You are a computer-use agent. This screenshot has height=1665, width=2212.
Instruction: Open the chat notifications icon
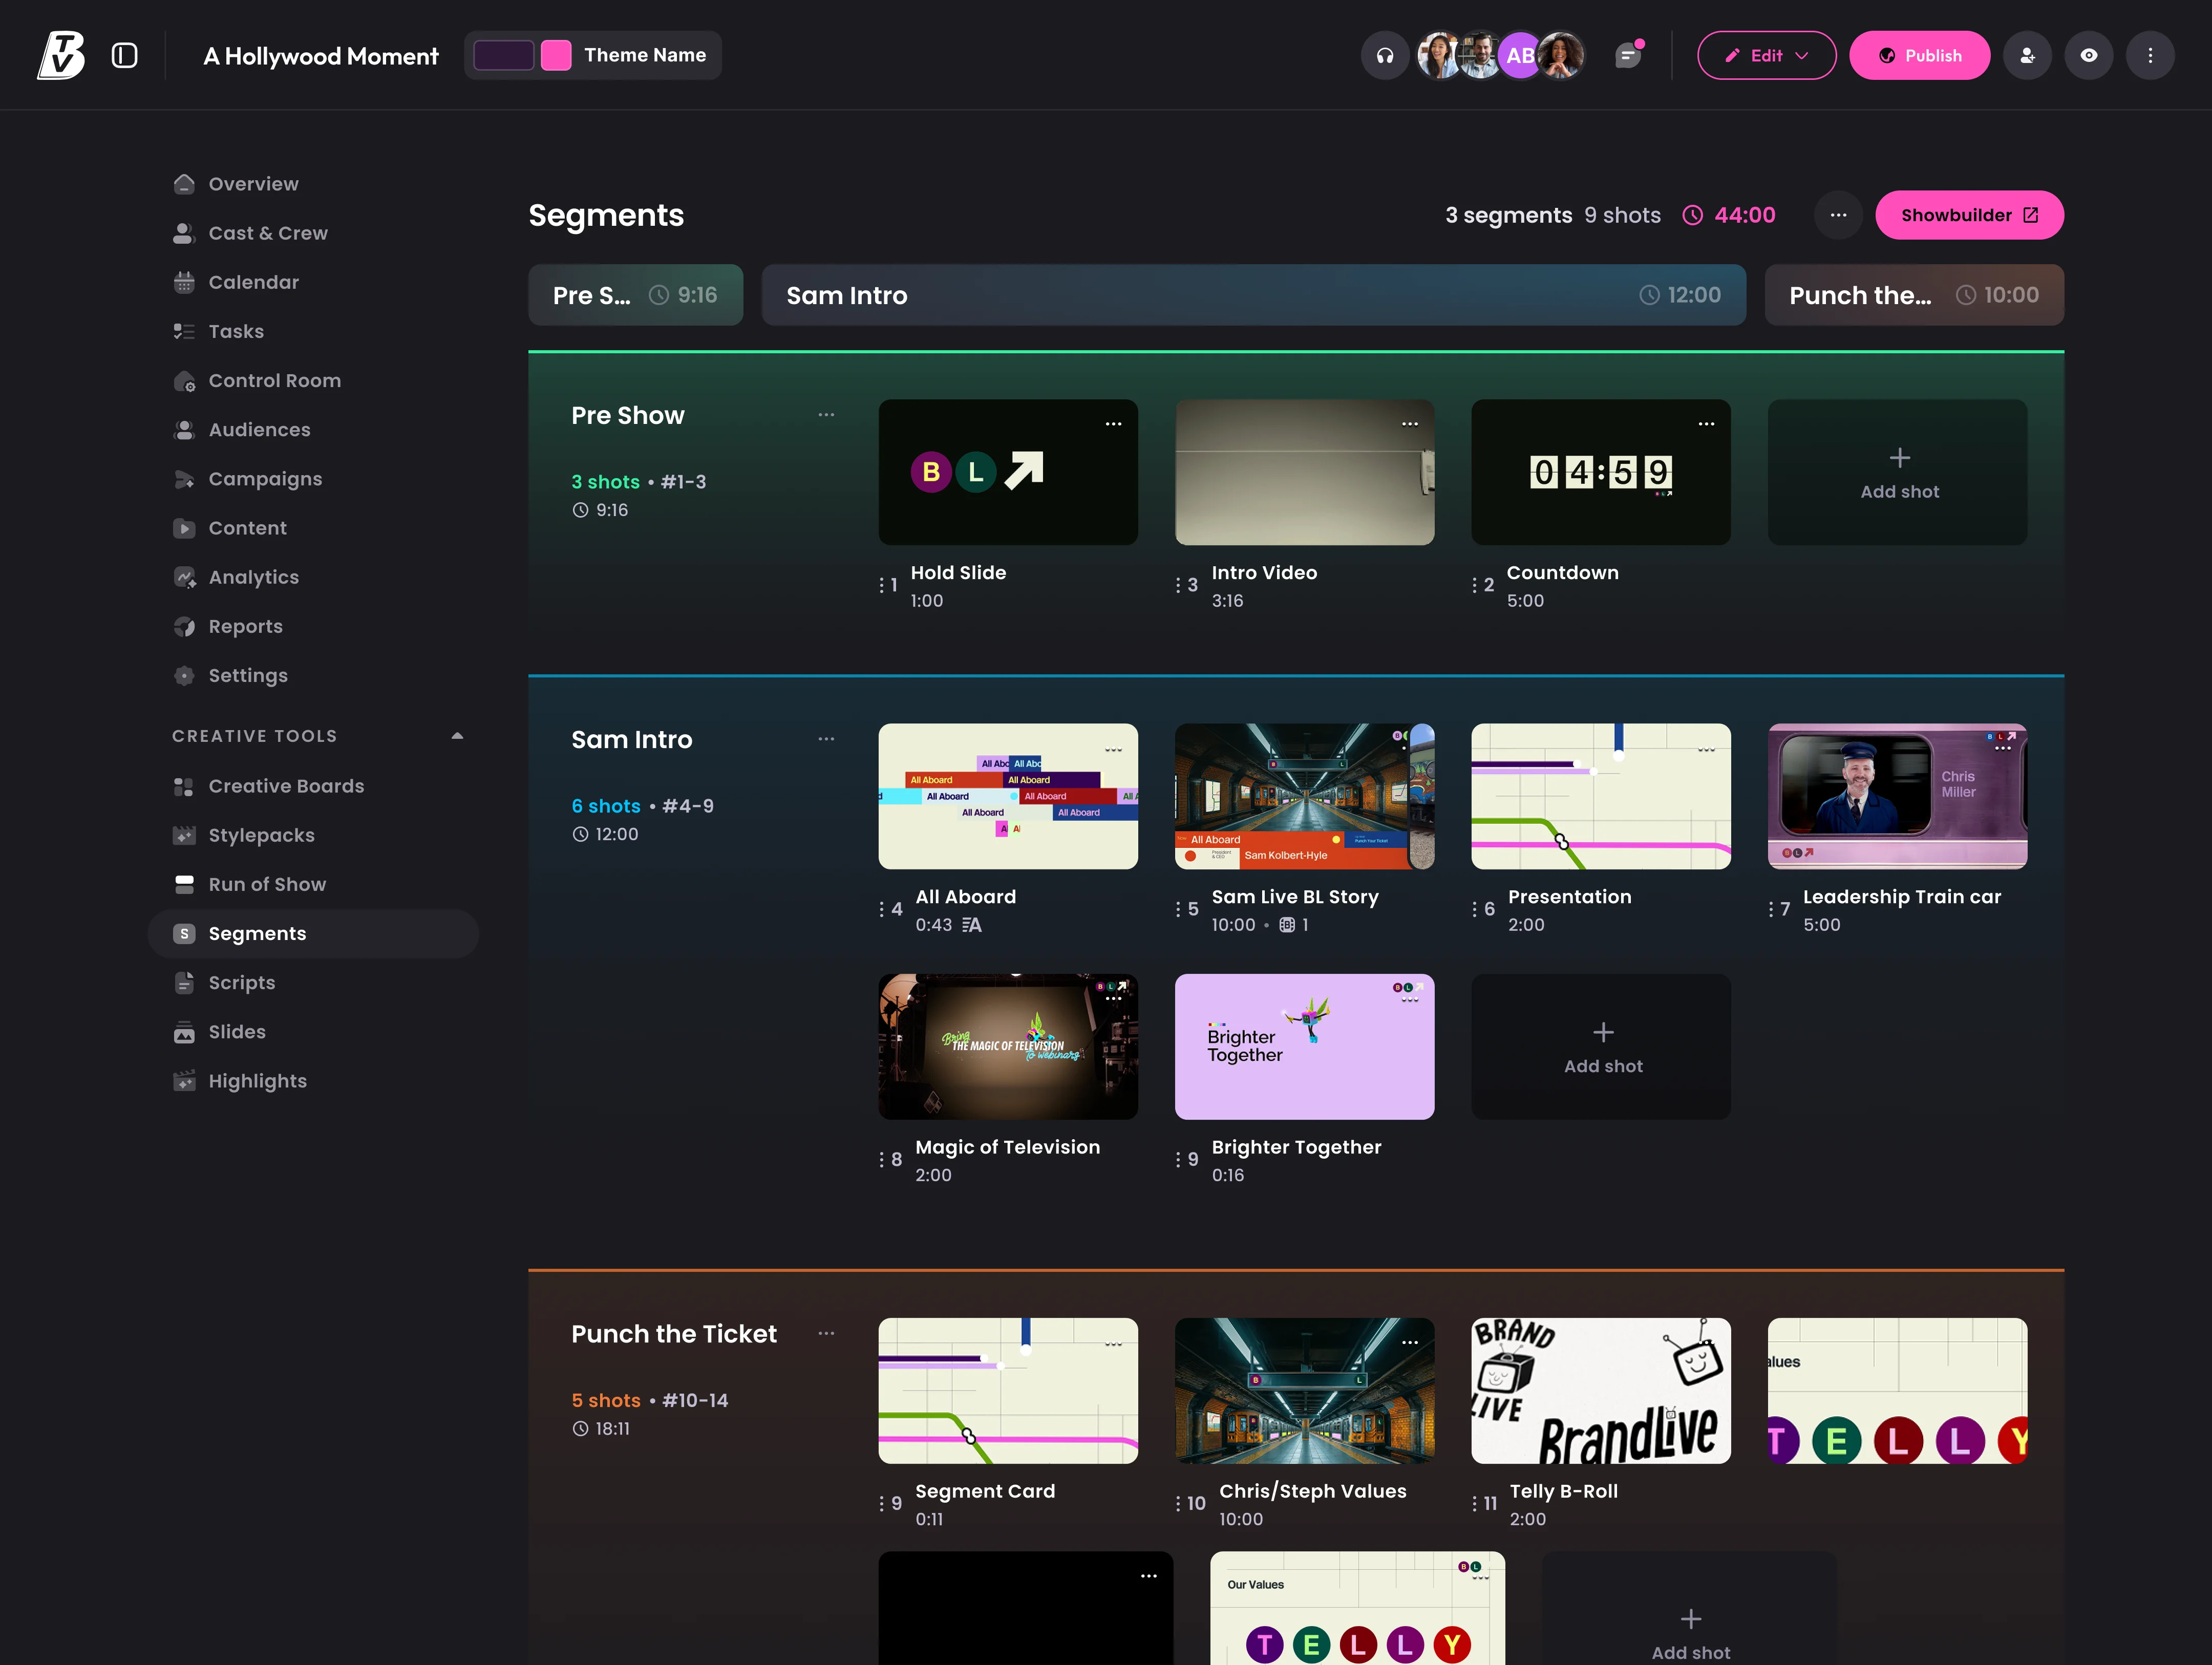[1629, 55]
